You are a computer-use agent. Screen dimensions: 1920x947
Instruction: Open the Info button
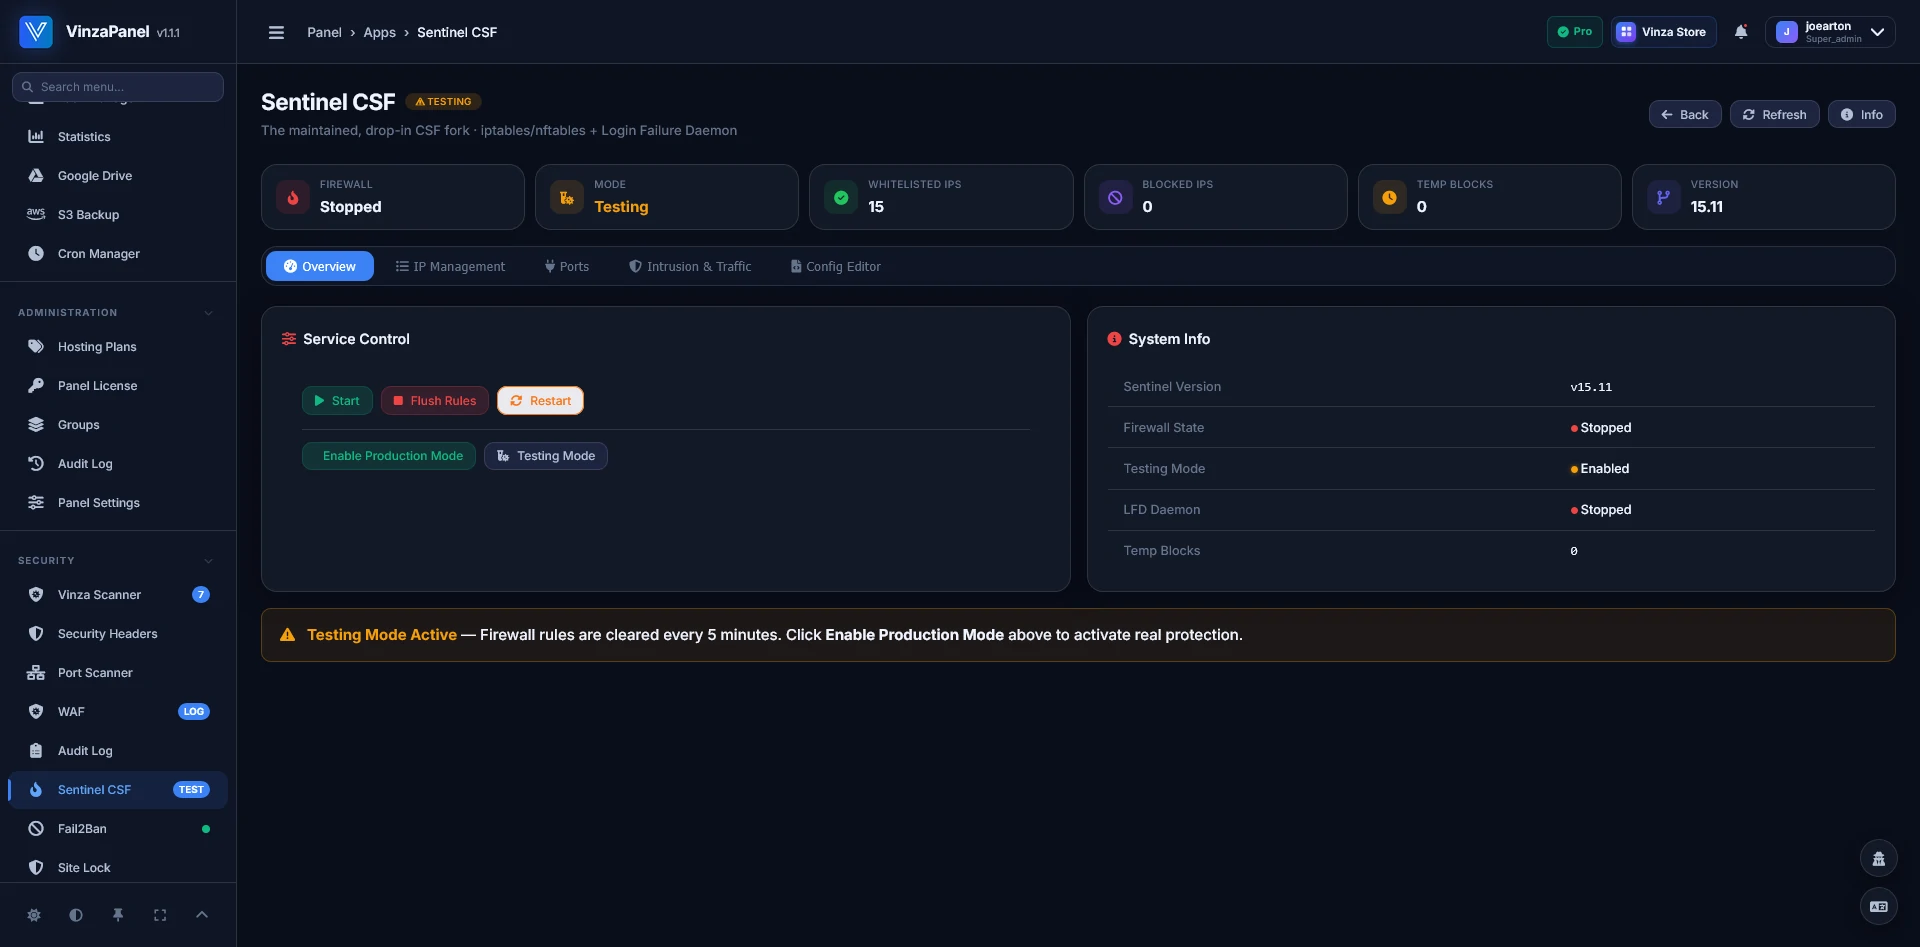(1862, 115)
